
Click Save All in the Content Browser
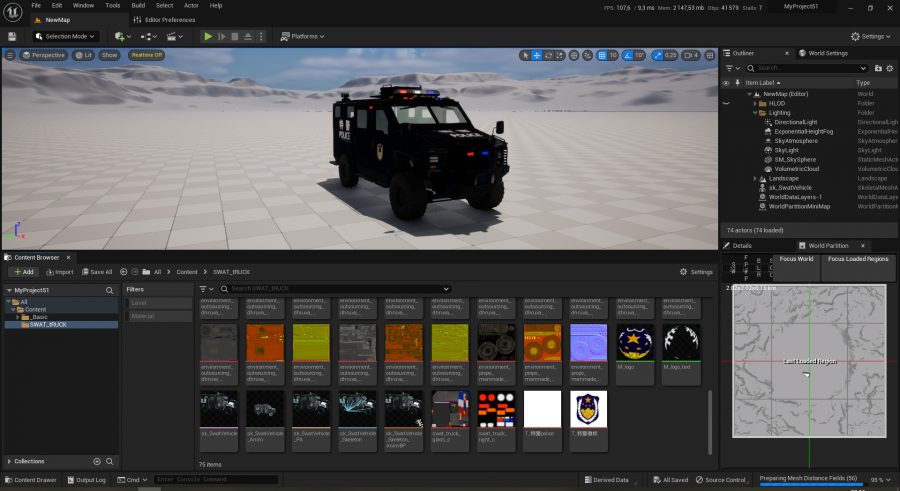[97, 272]
